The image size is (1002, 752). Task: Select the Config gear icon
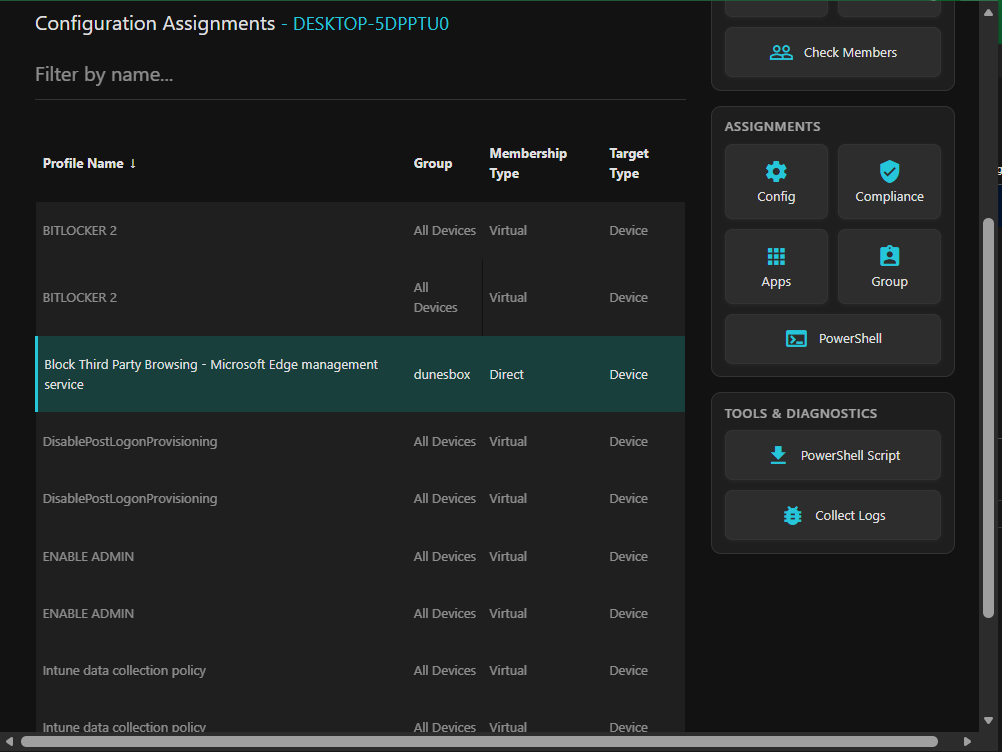pyautogui.click(x=776, y=171)
